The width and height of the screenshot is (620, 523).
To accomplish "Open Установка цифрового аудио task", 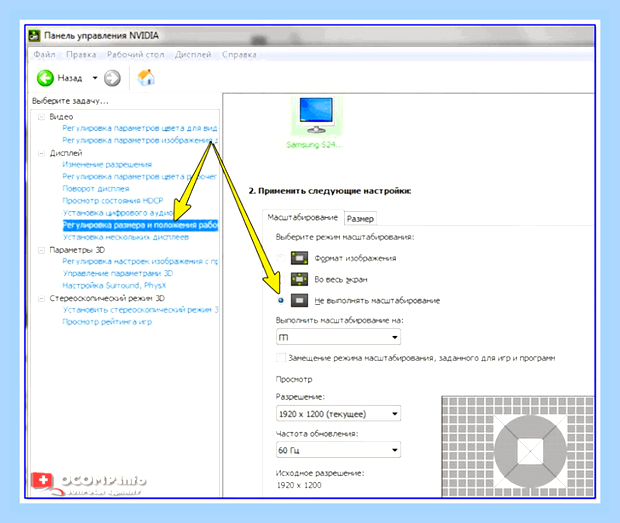I will pyautogui.click(x=118, y=213).
